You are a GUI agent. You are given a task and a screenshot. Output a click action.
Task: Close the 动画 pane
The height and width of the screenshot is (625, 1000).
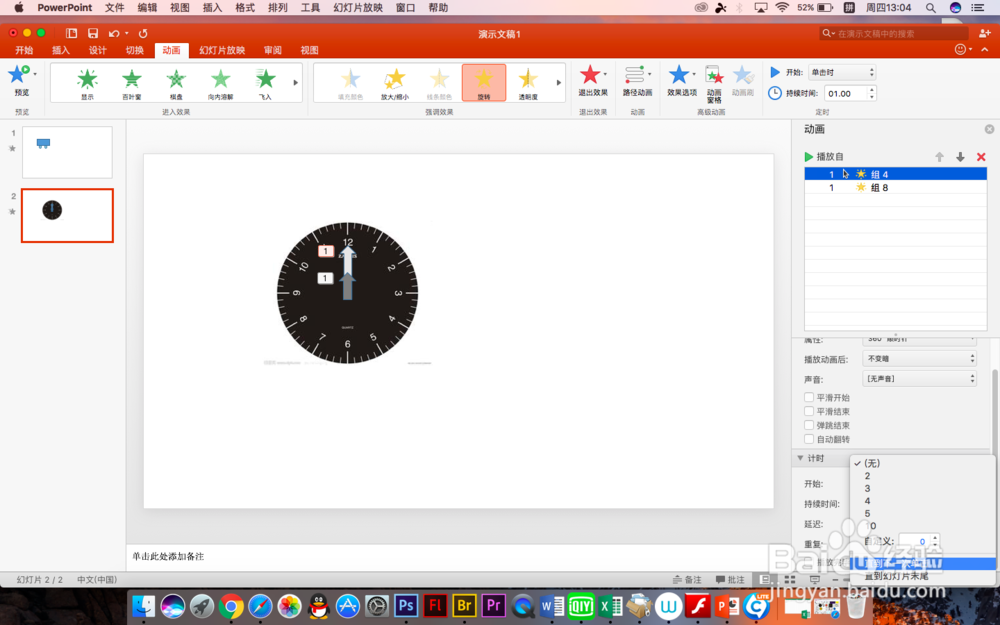(989, 129)
